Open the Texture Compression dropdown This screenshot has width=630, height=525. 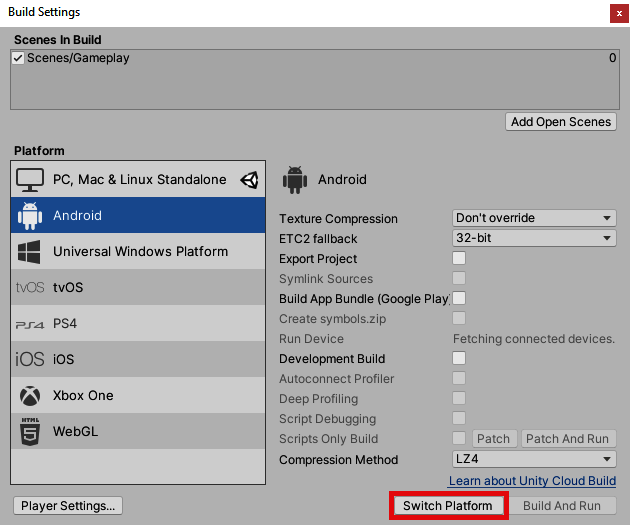pyautogui.click(x=534, y=218)
